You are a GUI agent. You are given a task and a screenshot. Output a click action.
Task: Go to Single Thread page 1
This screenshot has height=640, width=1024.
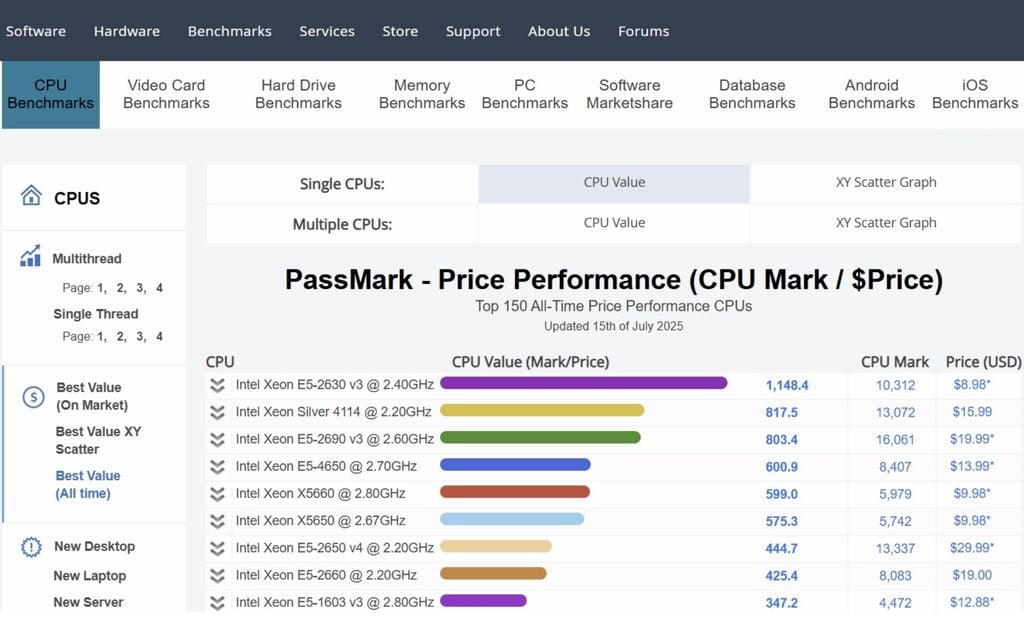[x=101, y=337]
